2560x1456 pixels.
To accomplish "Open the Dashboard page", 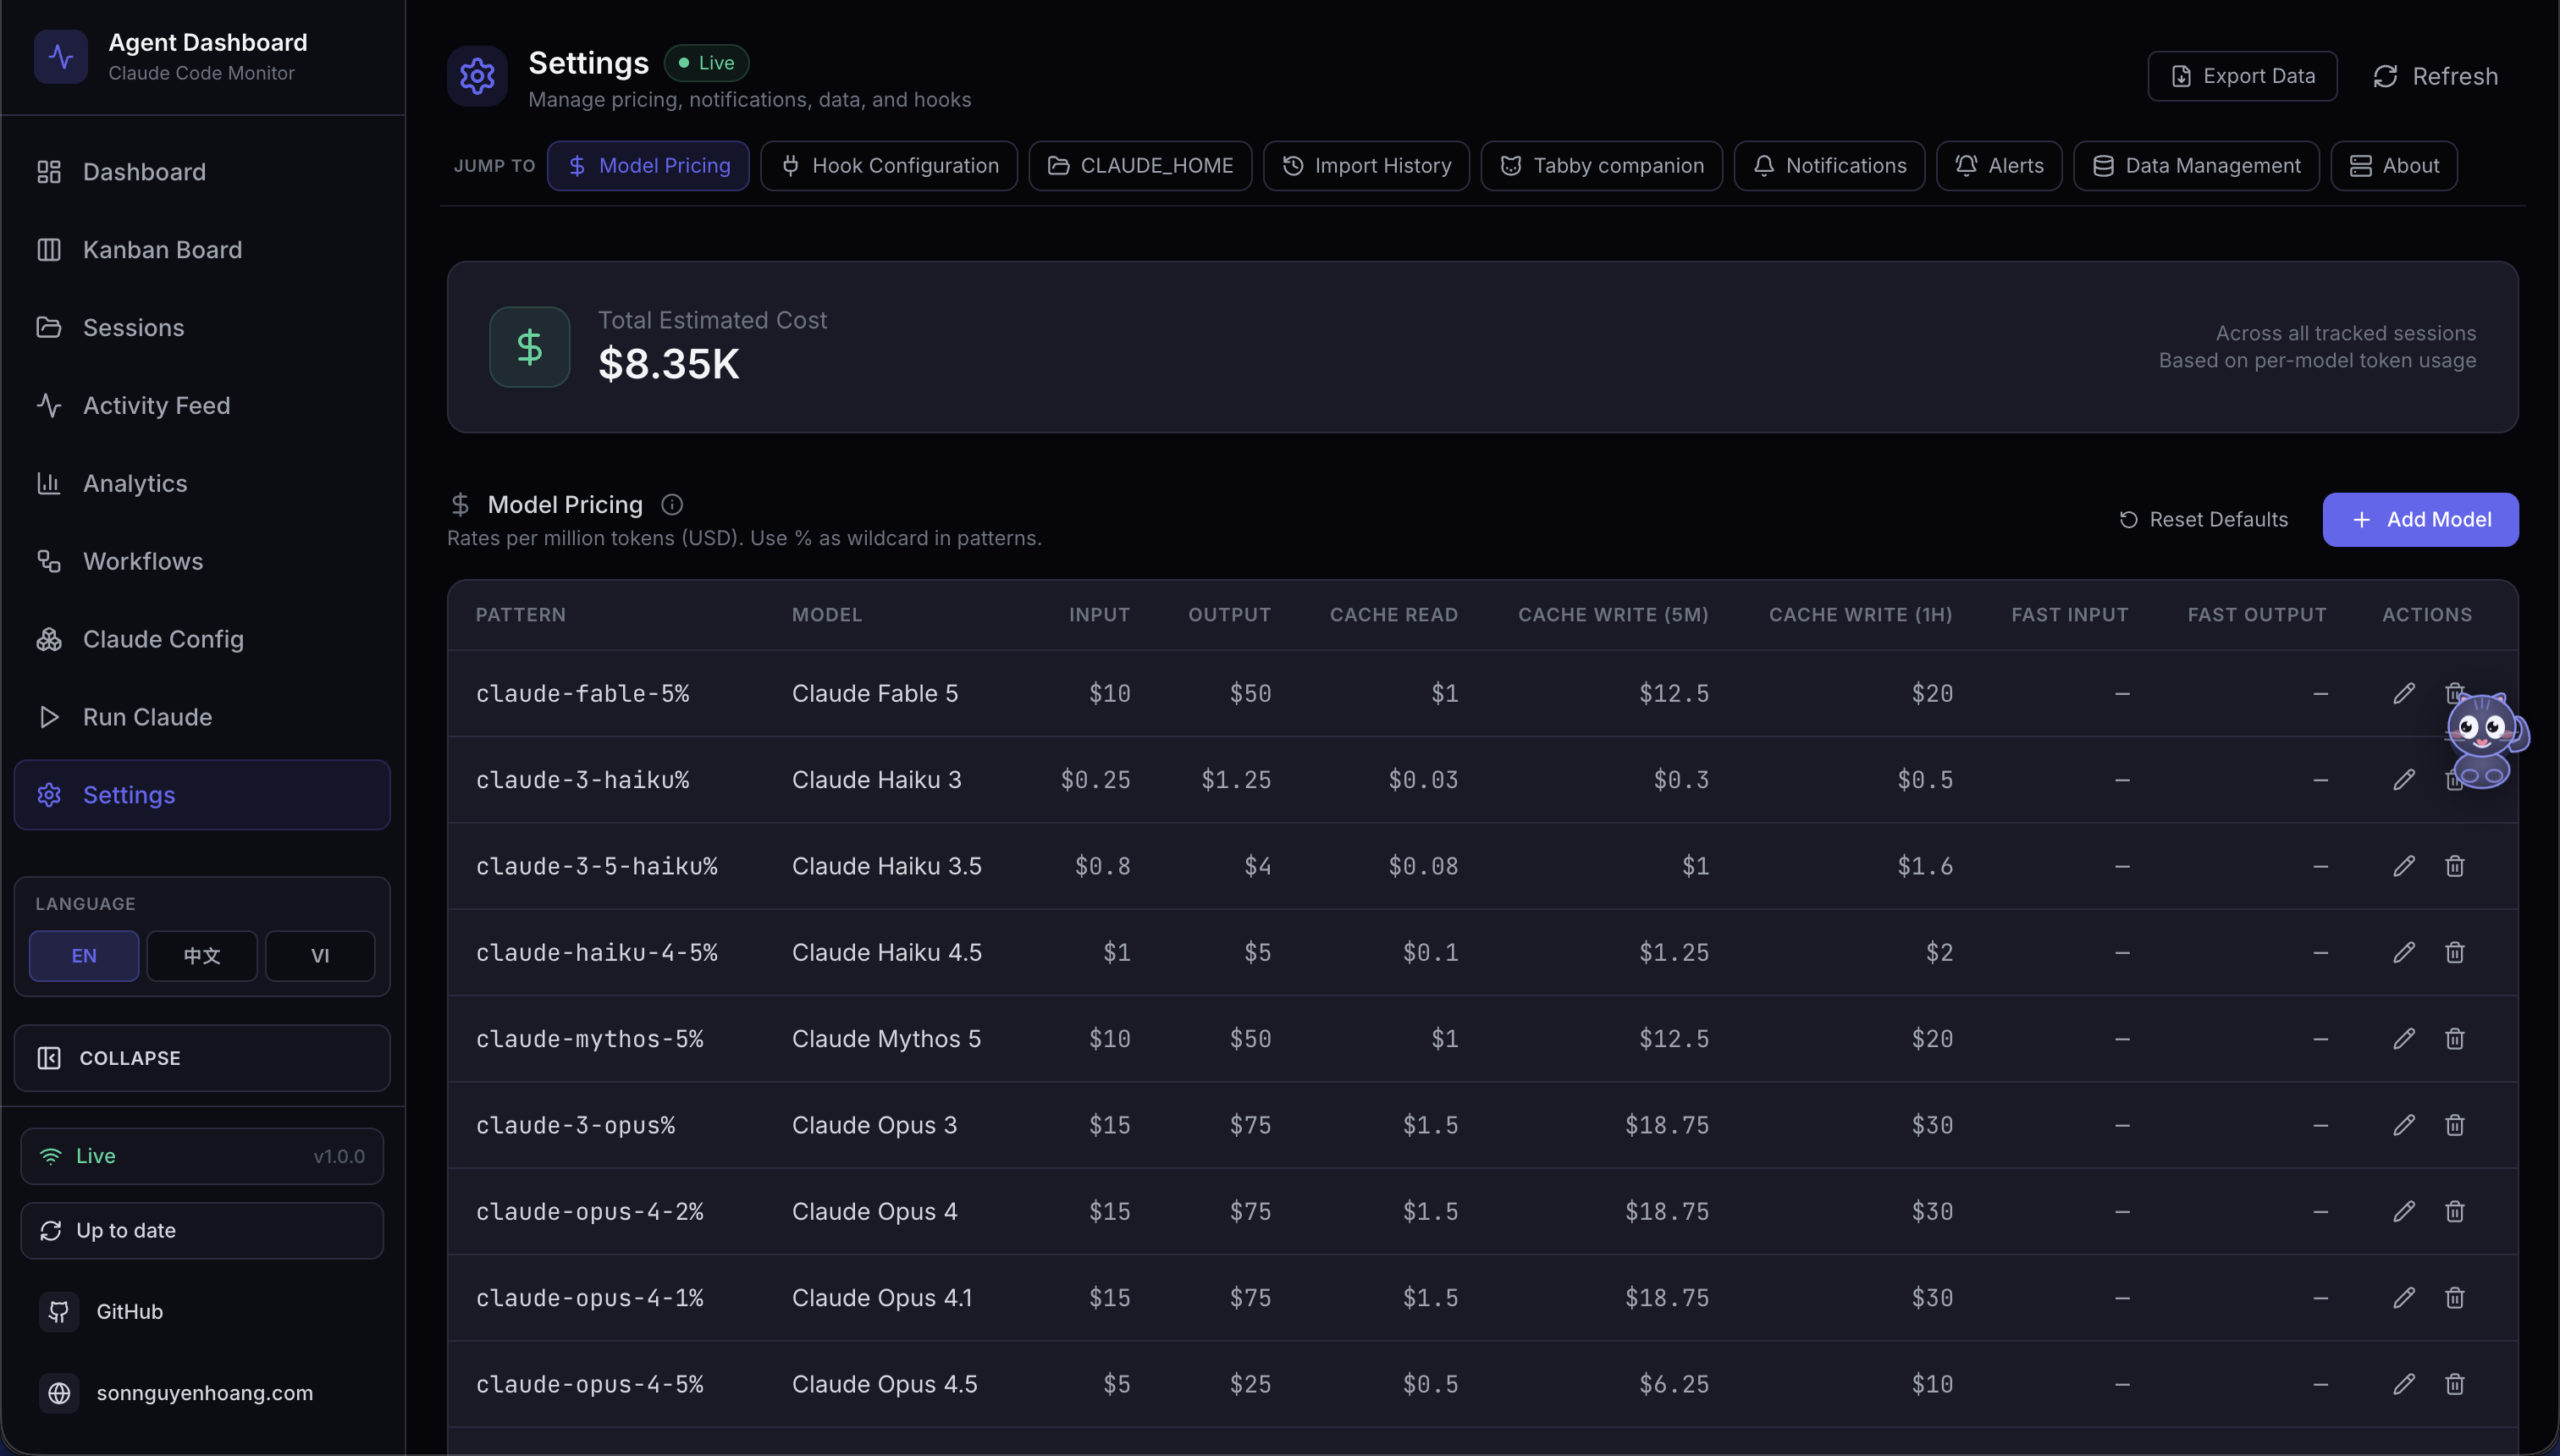I will [x=202, y=172].
